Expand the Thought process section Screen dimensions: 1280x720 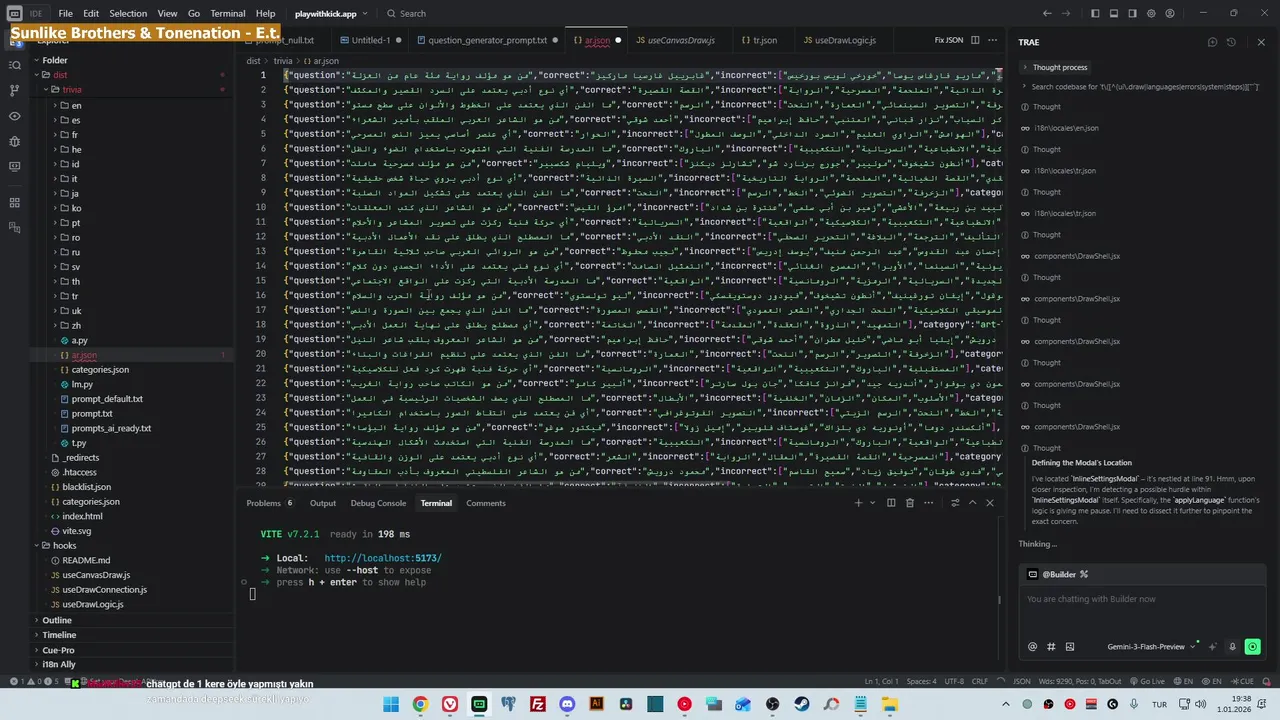[x=1055, y=67]
